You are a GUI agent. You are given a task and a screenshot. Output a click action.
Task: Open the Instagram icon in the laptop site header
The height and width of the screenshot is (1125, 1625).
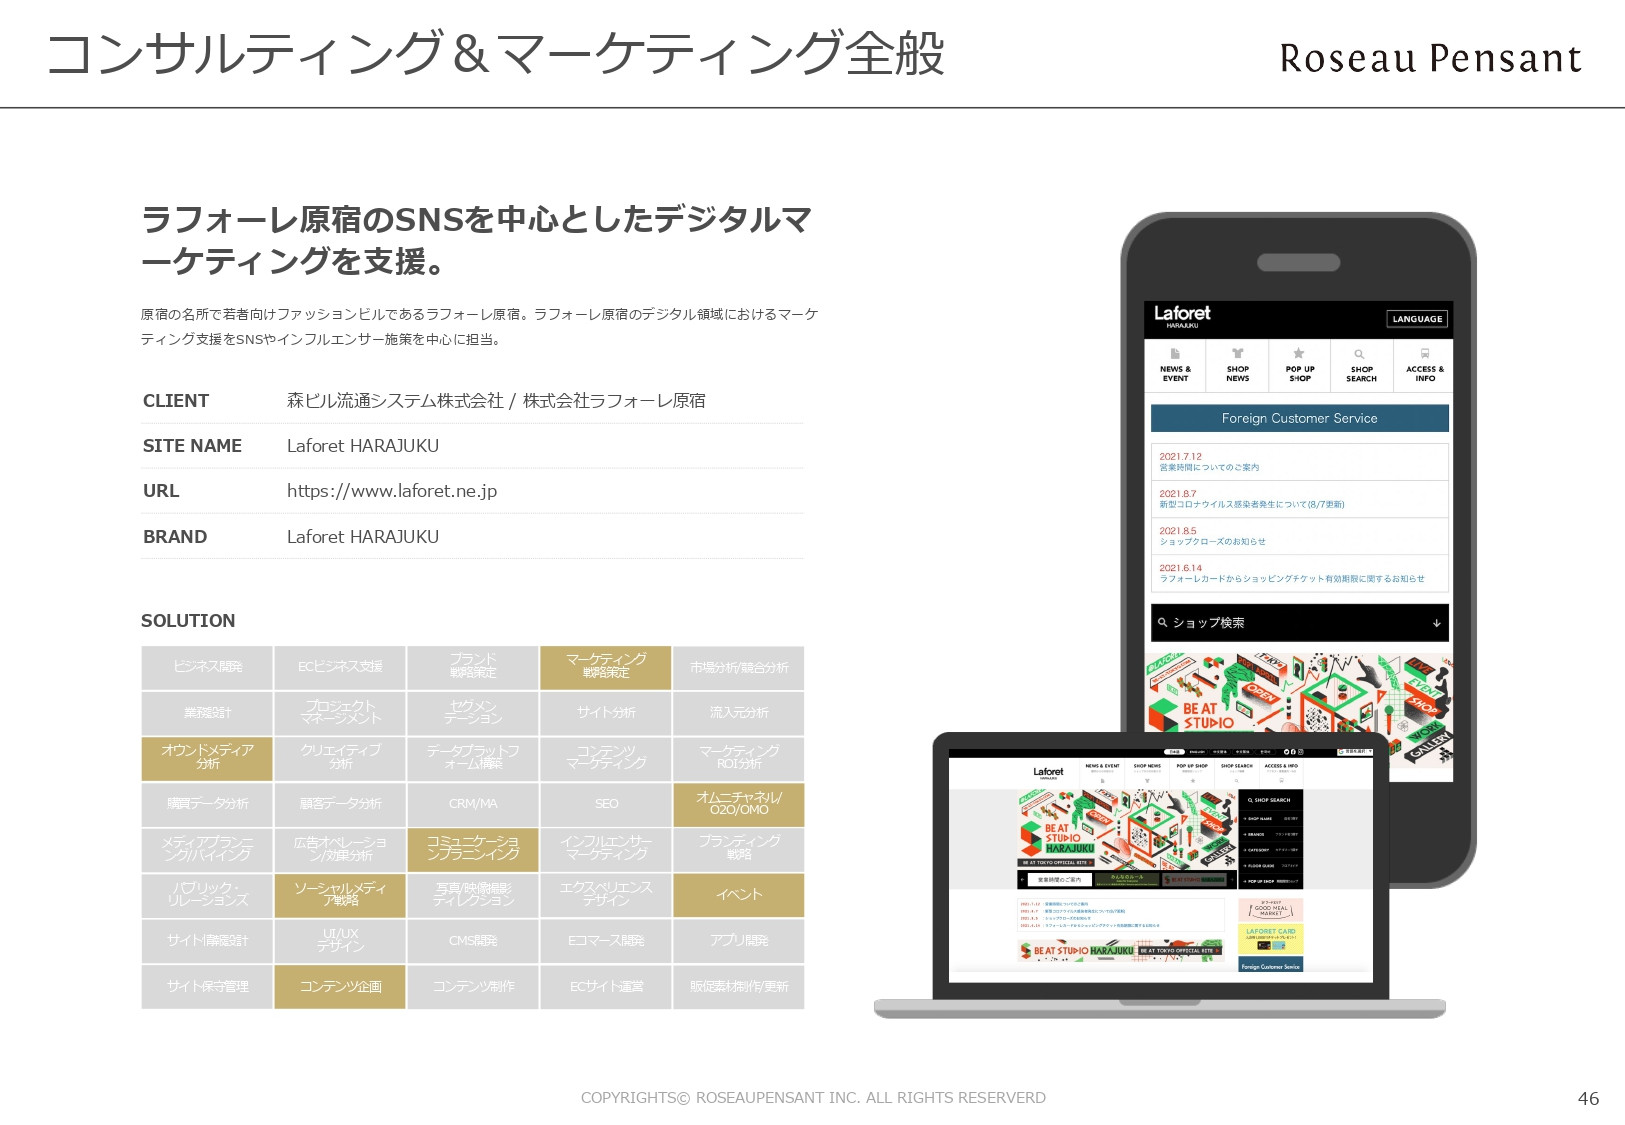(x=1301, y=752)
